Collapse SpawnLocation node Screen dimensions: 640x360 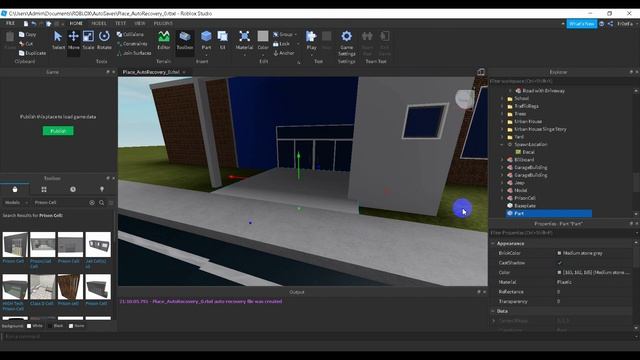(502, 144)
